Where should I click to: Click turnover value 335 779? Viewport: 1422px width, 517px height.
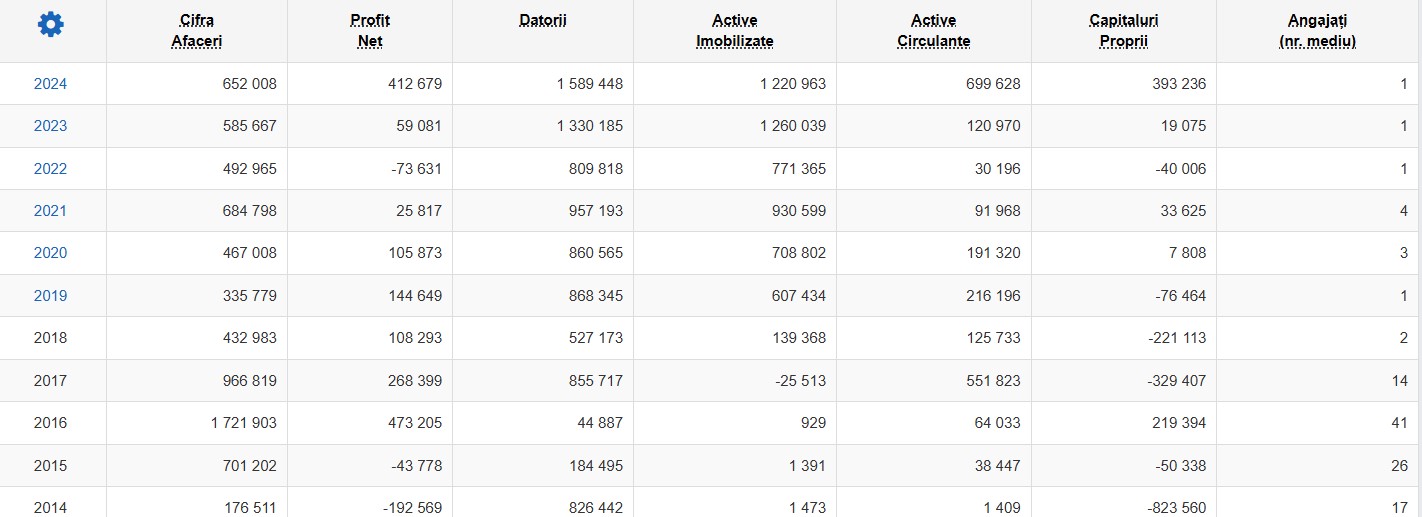point(249,296)
